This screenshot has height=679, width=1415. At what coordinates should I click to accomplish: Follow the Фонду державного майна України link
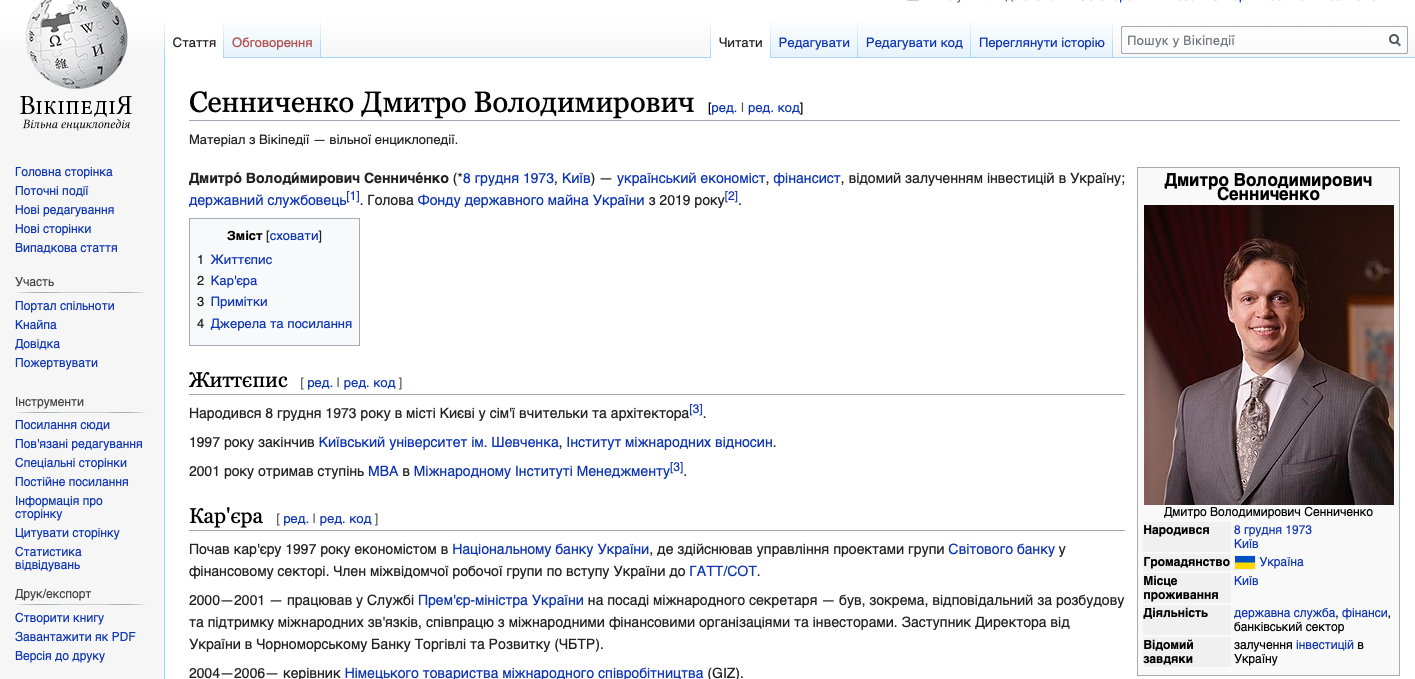tap(530, 200)
